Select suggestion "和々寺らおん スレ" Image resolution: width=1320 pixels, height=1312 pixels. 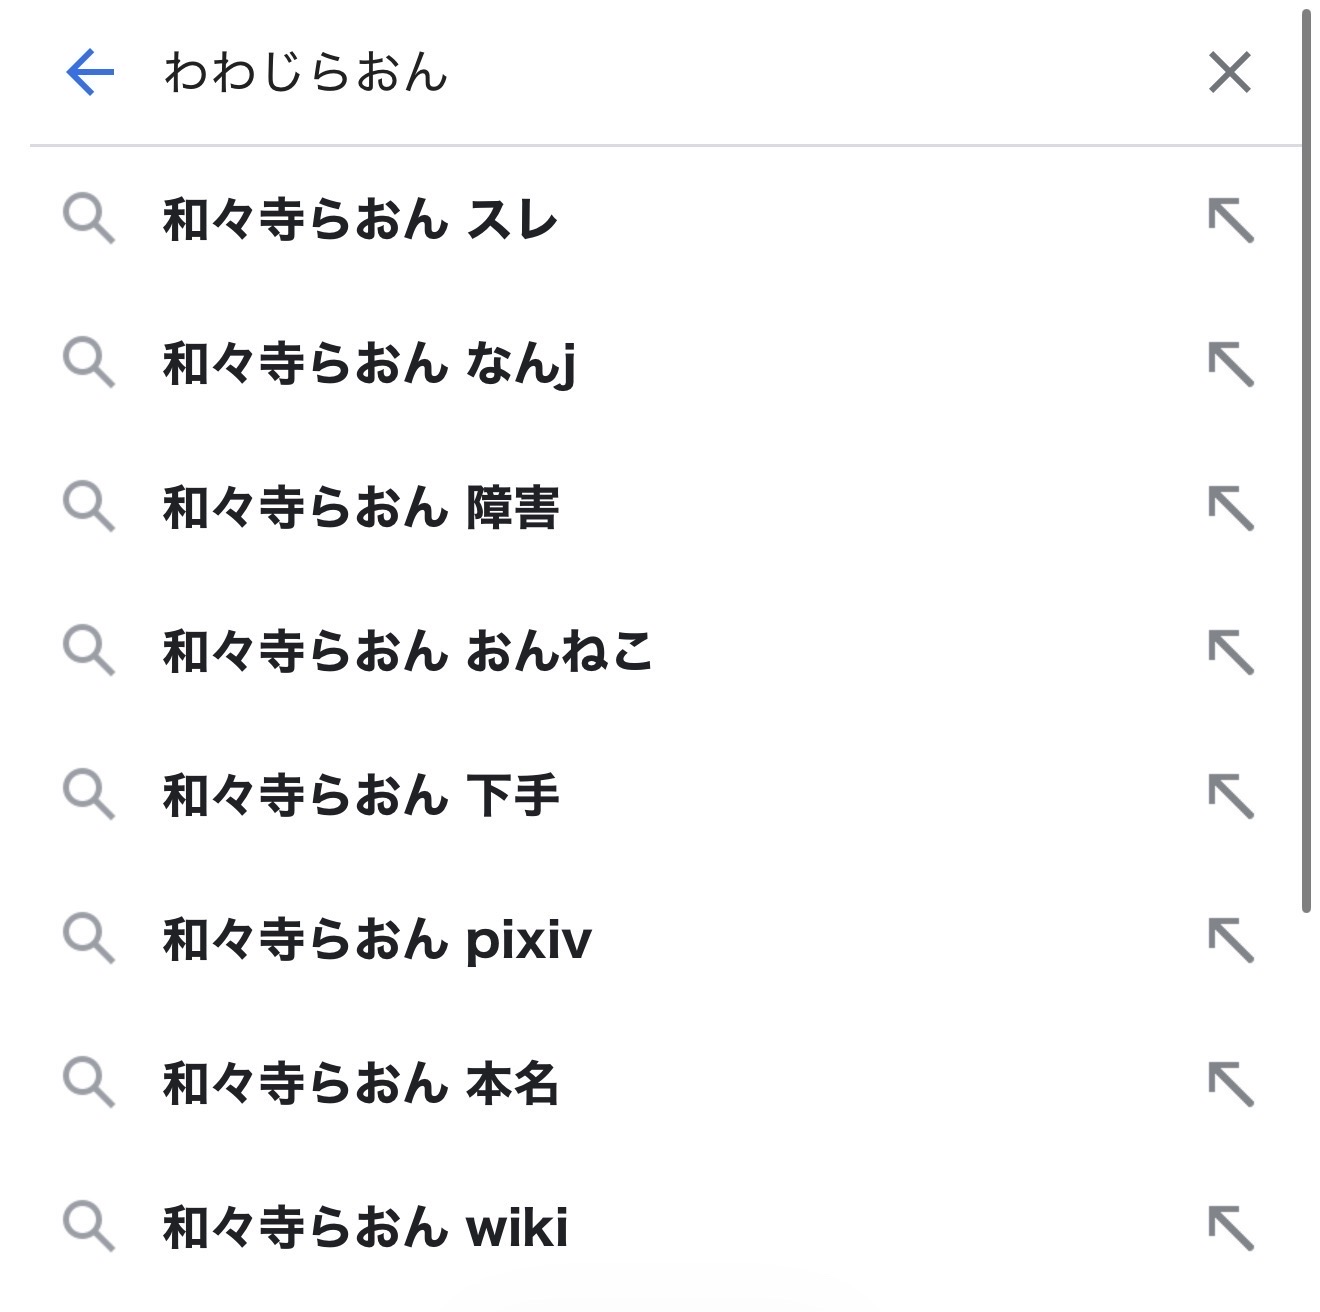tap(360, 220)
